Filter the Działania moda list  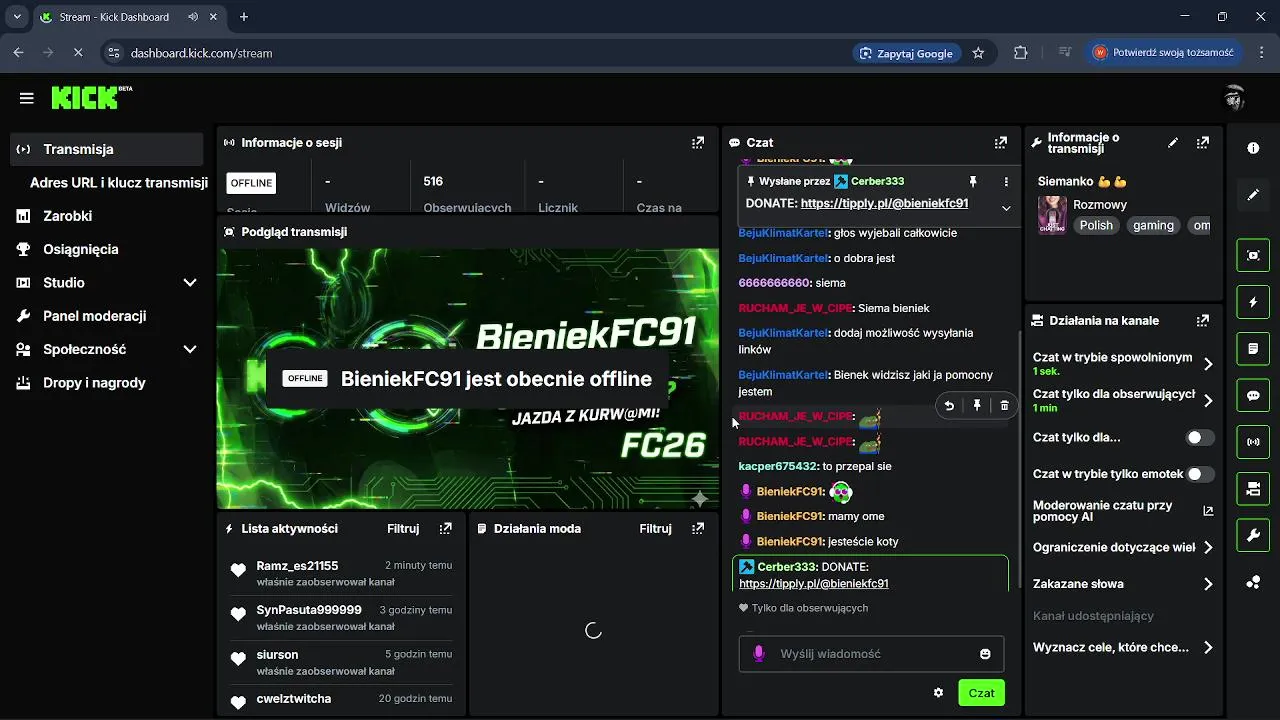[655, 528]
